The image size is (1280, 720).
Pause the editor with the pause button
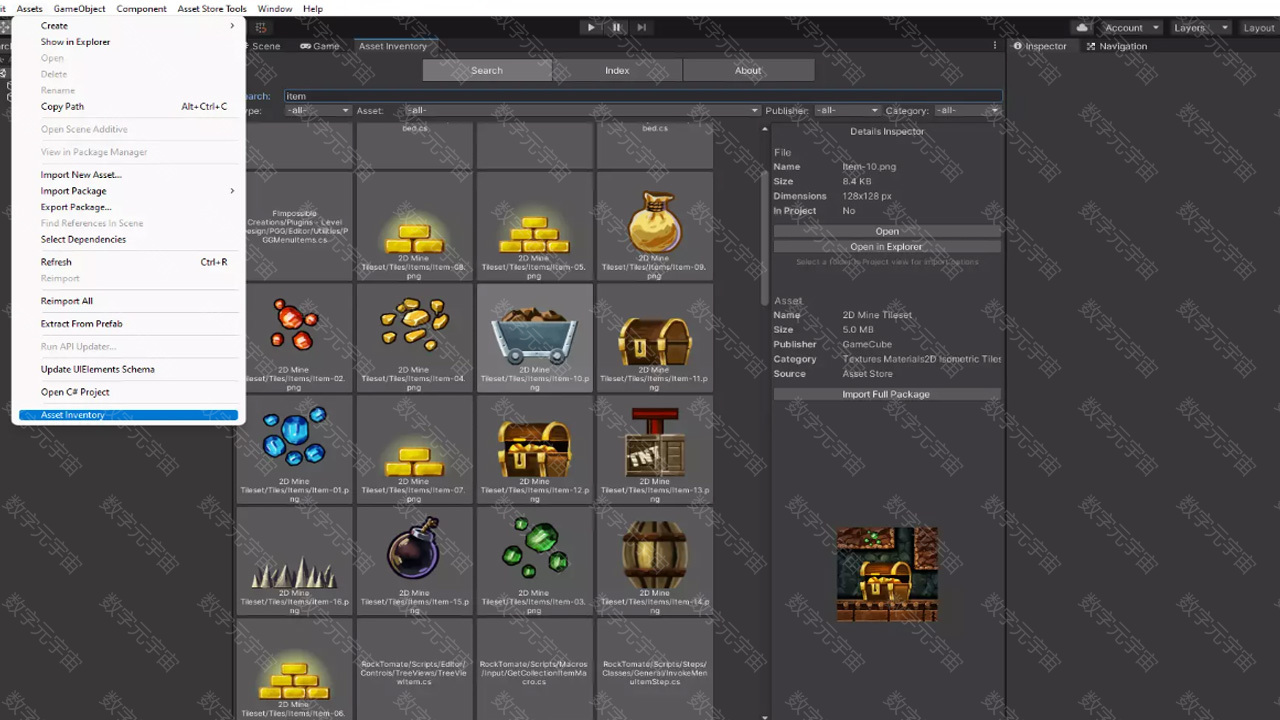coord(616,27)
